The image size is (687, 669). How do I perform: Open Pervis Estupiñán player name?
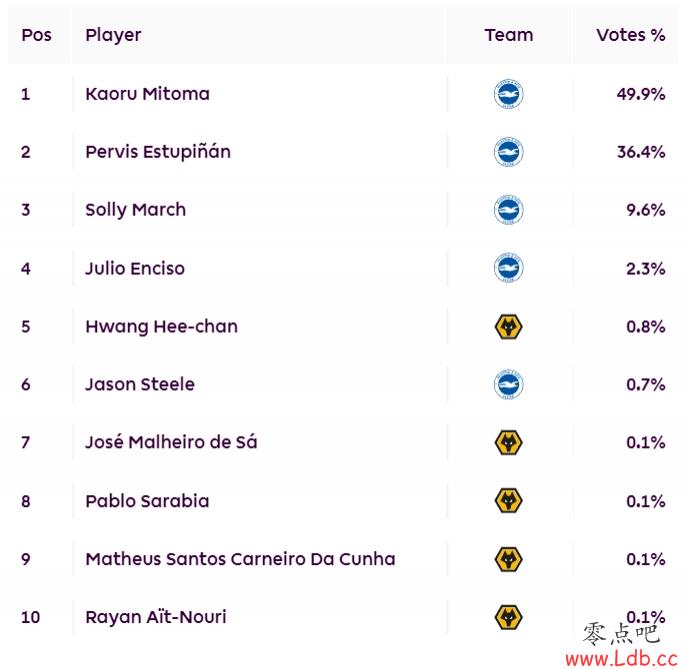158,152
